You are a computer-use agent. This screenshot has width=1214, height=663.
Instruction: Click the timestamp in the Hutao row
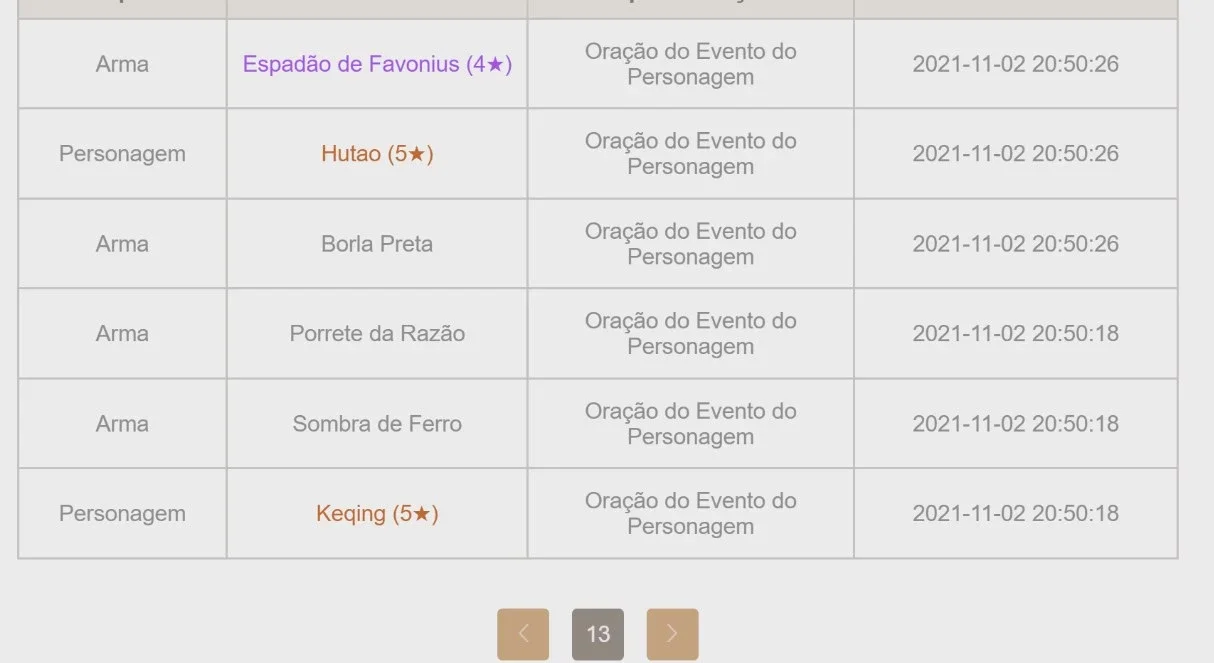(x=1015, y=154)
